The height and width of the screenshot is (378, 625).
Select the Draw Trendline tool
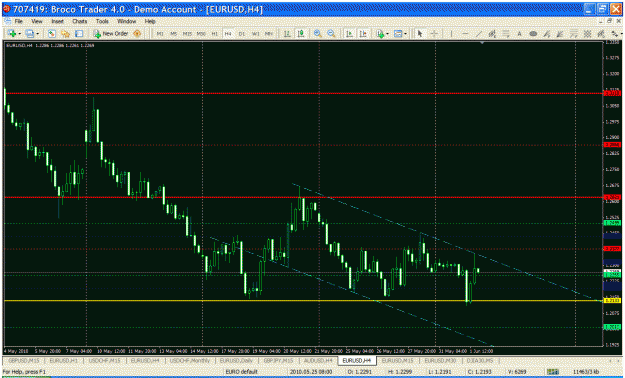coord(478,34)
